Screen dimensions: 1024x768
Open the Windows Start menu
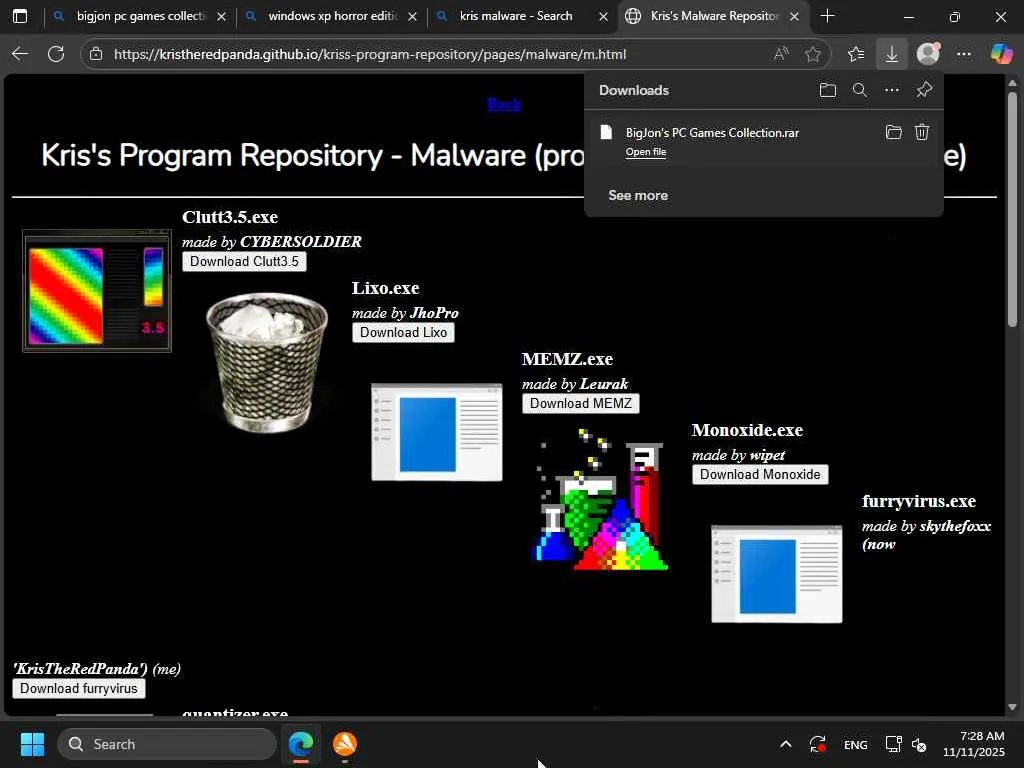32,744
